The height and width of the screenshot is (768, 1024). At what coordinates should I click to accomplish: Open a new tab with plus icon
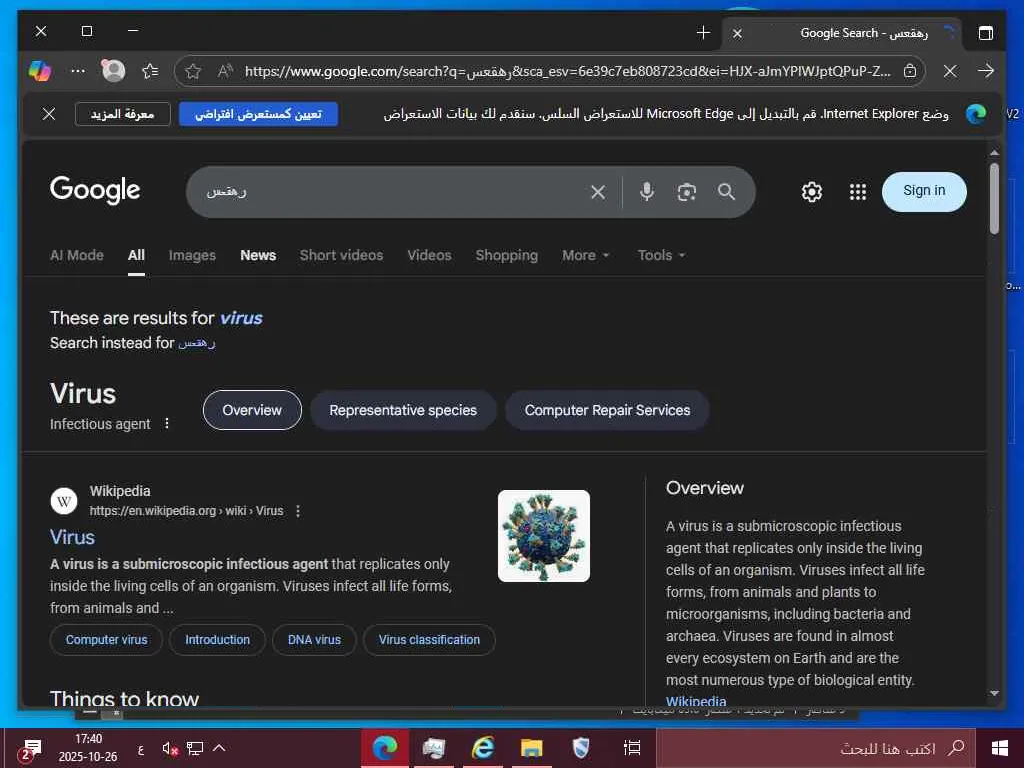(x=703, y=32)
